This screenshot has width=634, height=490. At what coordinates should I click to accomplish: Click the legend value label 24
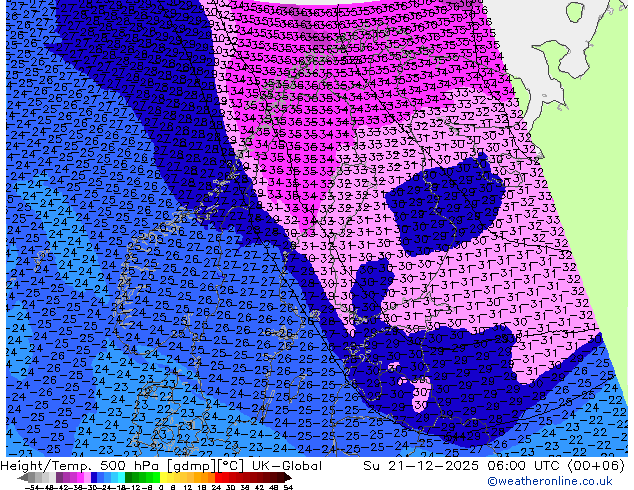click(216, 487)
